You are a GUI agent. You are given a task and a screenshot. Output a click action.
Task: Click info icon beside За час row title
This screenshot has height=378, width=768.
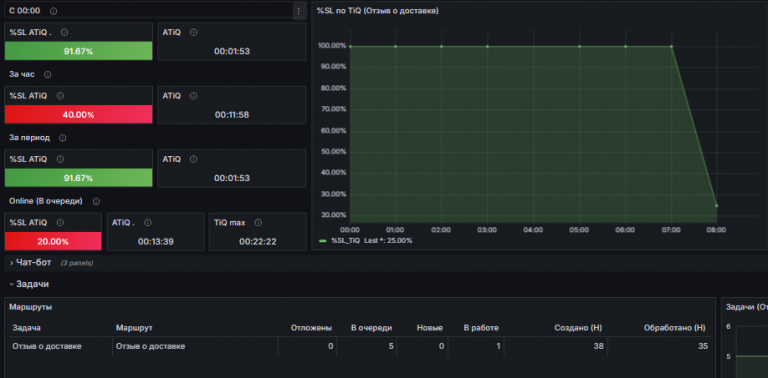pos(48,74)
